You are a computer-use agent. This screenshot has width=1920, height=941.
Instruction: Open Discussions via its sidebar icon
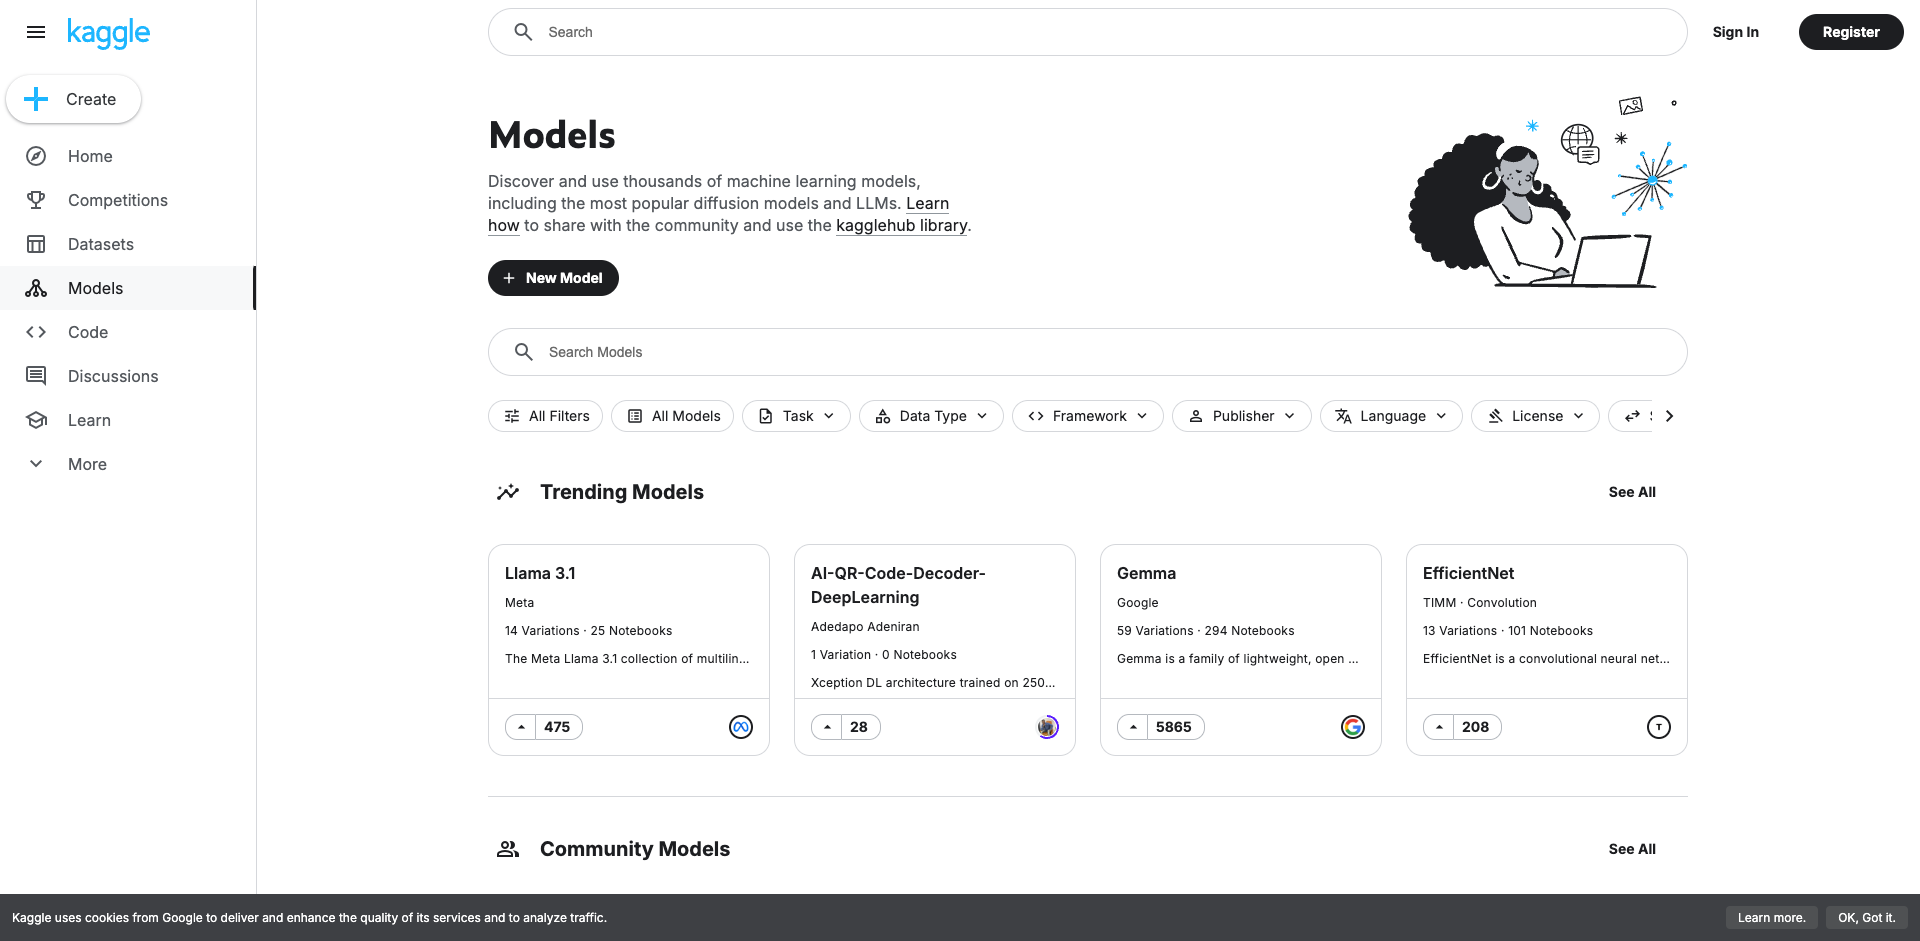(36, 376)
